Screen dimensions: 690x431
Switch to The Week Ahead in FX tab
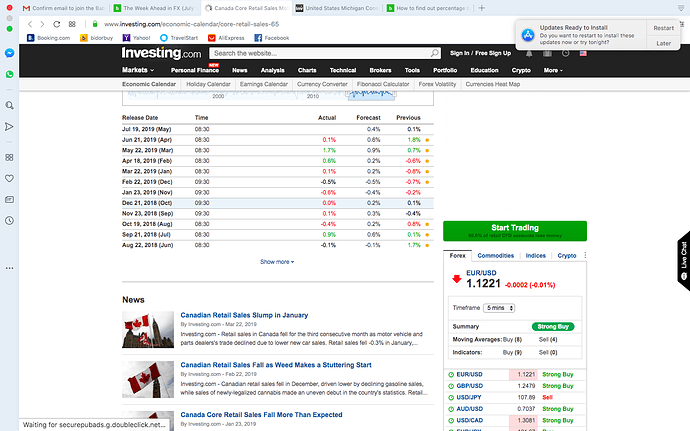click(x=154, y=8)
